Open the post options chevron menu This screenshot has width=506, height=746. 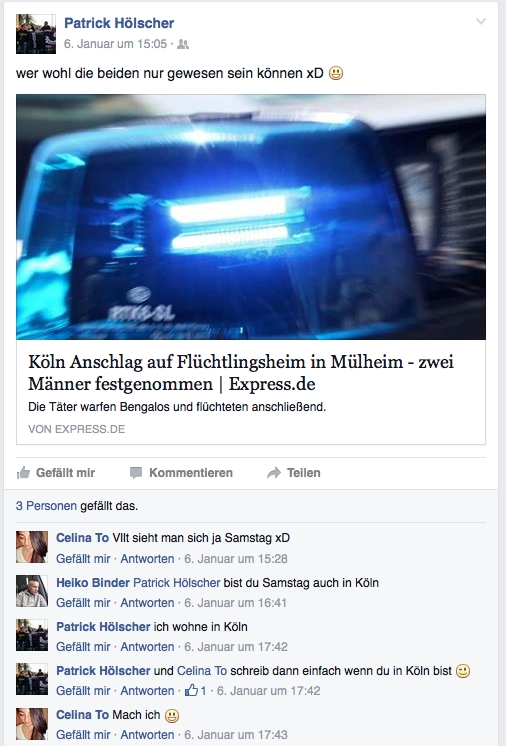(x=481, y=21)
